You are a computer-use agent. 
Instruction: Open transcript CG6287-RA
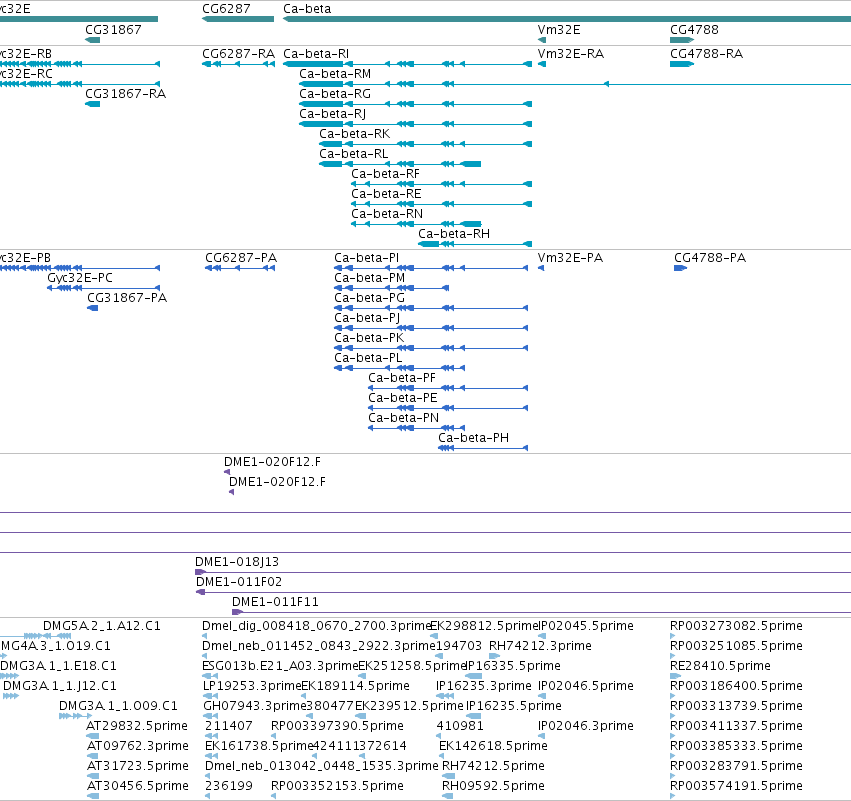[x=238, y=54]
